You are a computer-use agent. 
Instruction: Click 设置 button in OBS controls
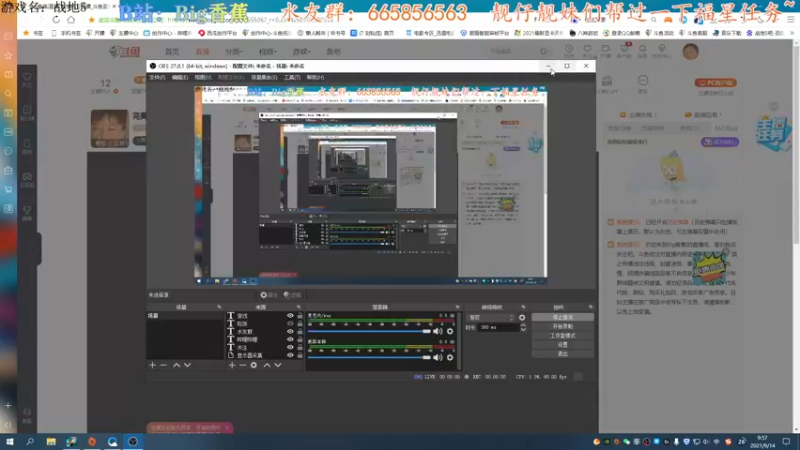[562, 345]
